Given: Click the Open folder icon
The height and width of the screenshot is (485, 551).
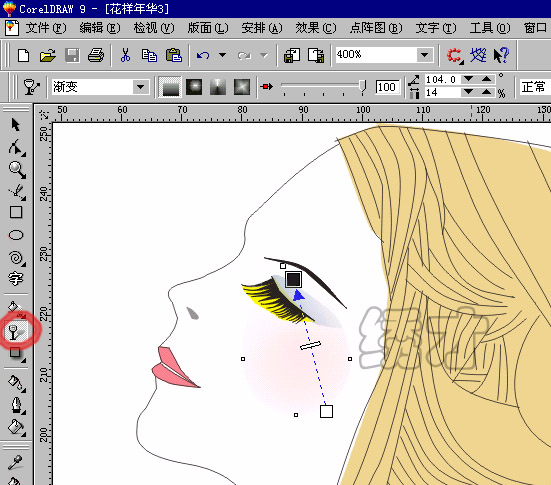Looking at the screenshot, I should click(x=48, y=55).
